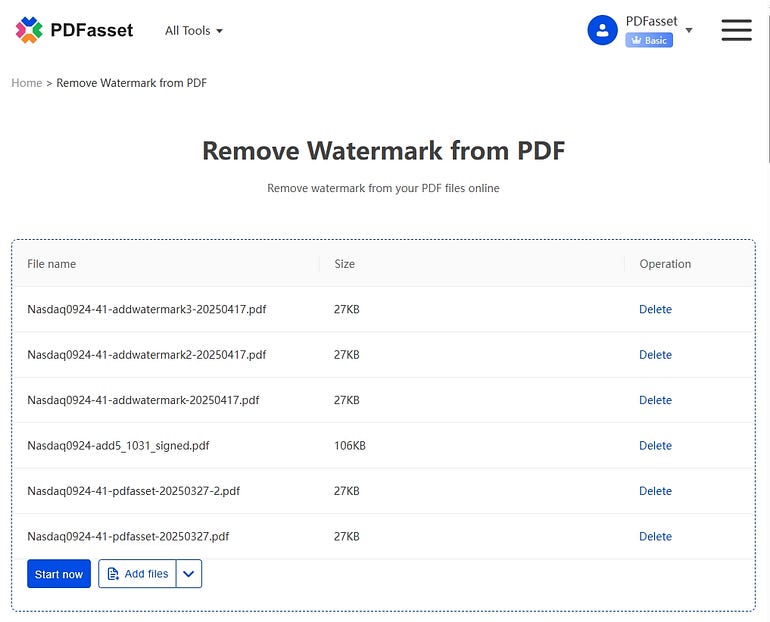Click the Size column header
770x622 pixels.
[x=344, y=264]
